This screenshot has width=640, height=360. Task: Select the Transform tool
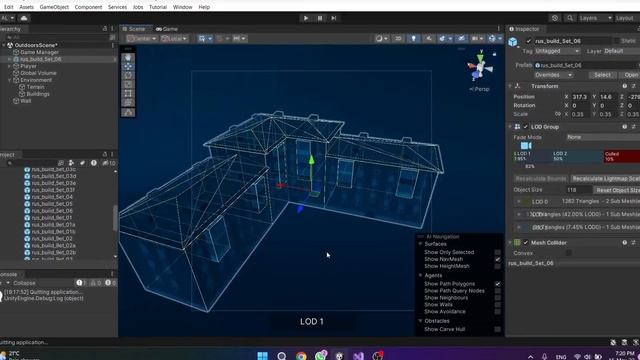[128, 102]
